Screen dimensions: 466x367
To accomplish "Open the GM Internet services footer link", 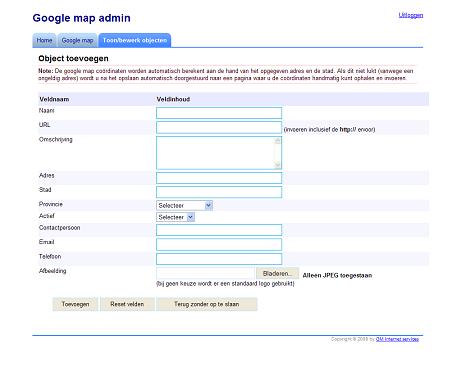I will 397,339.
